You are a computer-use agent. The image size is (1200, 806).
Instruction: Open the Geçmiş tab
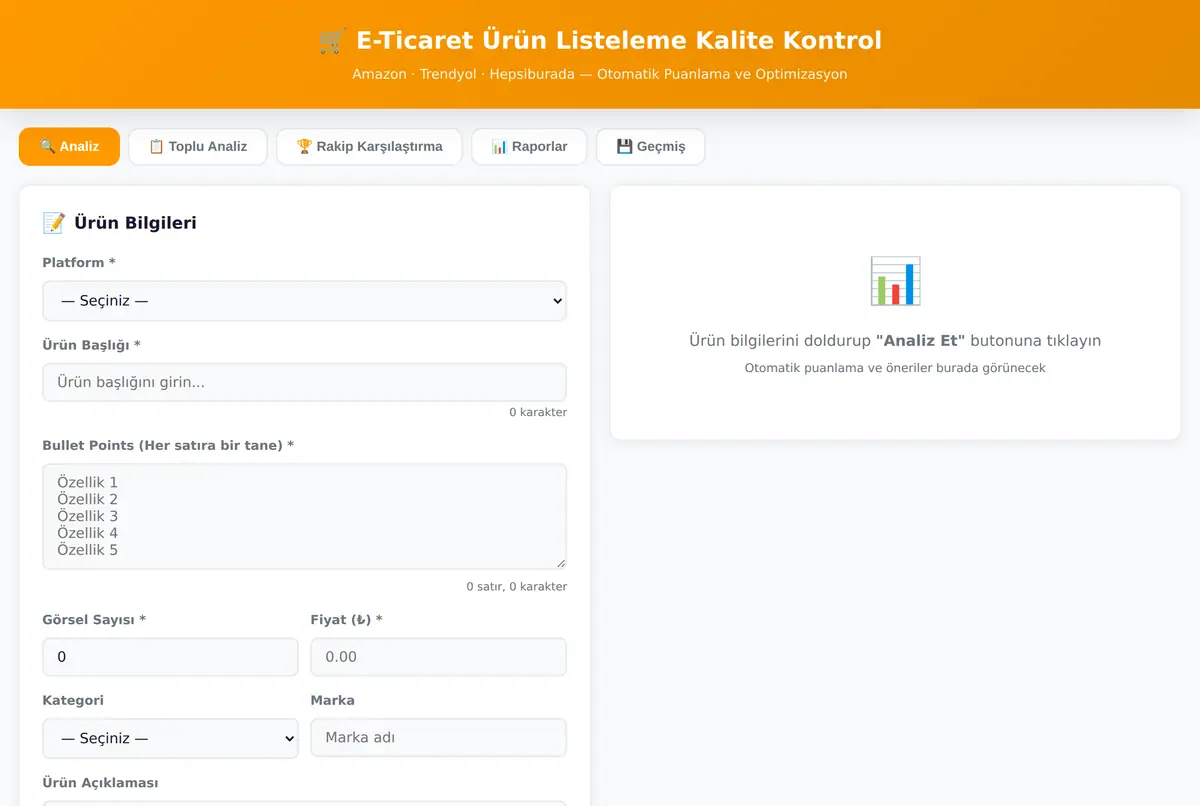tap(651, 146)
